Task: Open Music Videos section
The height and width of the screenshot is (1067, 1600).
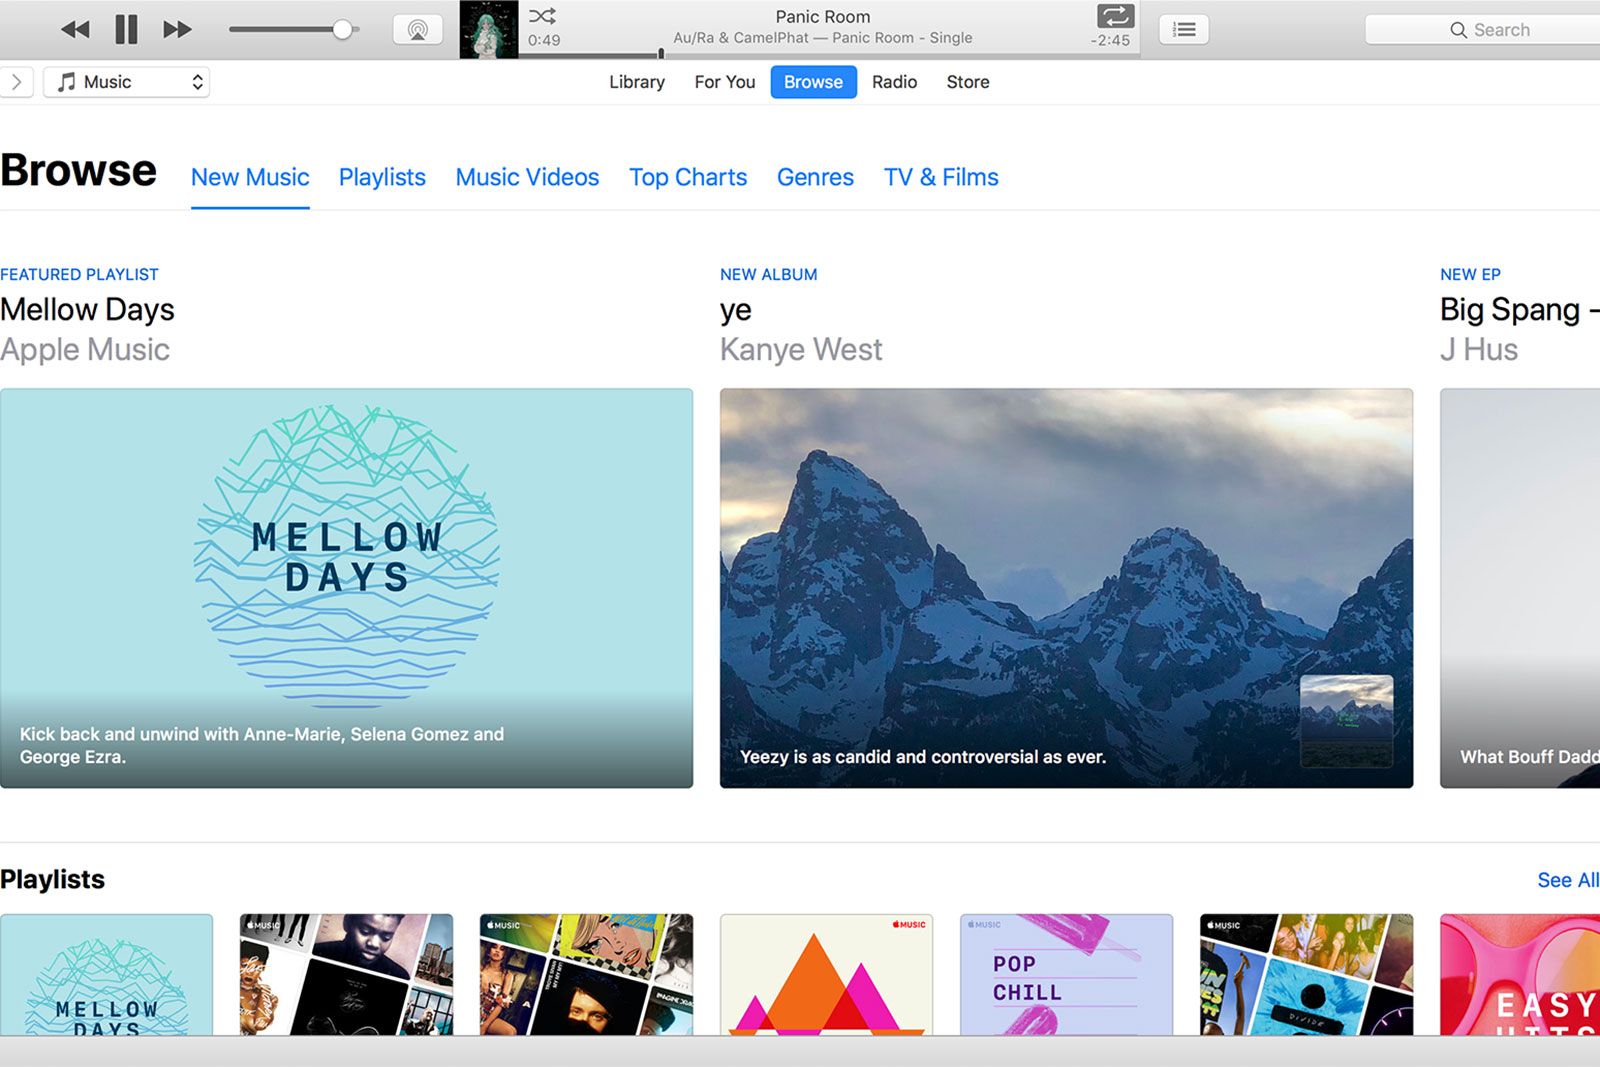Action: 527,177
